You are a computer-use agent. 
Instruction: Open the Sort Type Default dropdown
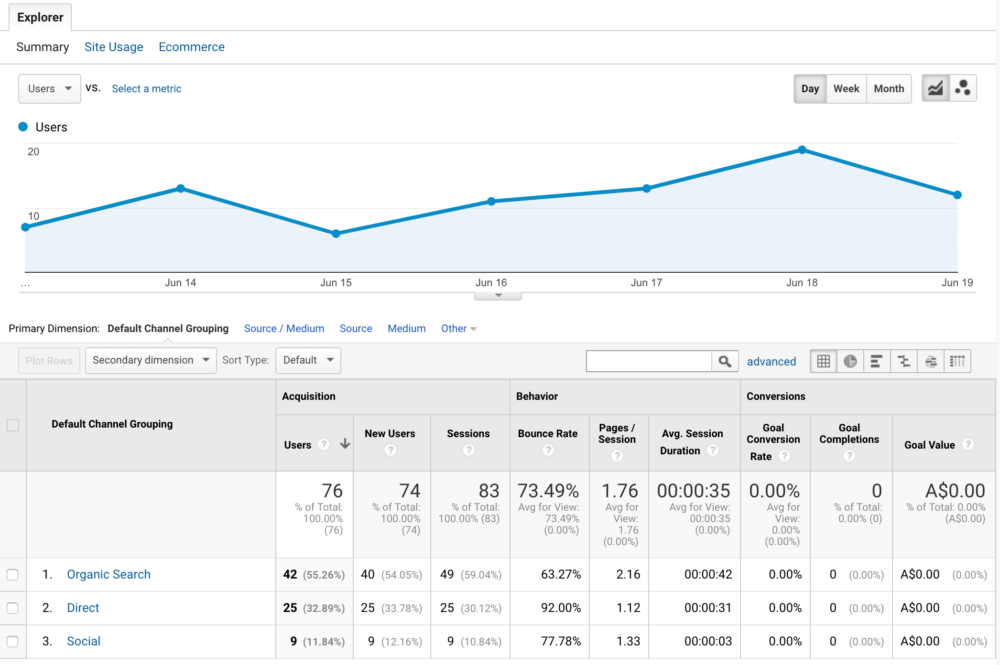tap(307, 360)
